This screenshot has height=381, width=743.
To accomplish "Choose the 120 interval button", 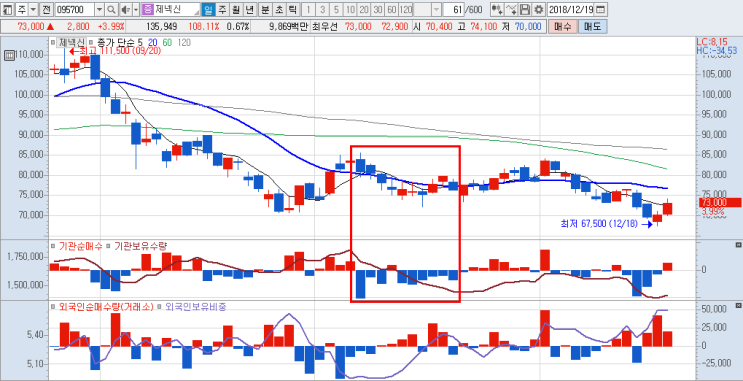I will pos(406,9).
